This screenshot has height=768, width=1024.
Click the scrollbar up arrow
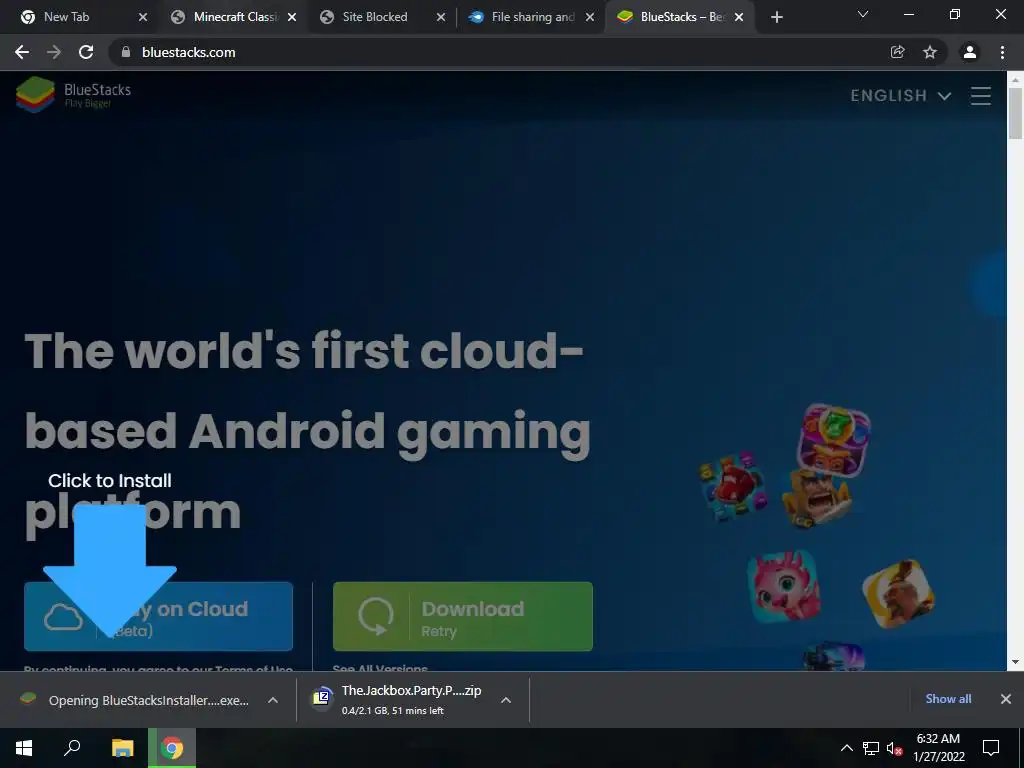point(1015,80)
